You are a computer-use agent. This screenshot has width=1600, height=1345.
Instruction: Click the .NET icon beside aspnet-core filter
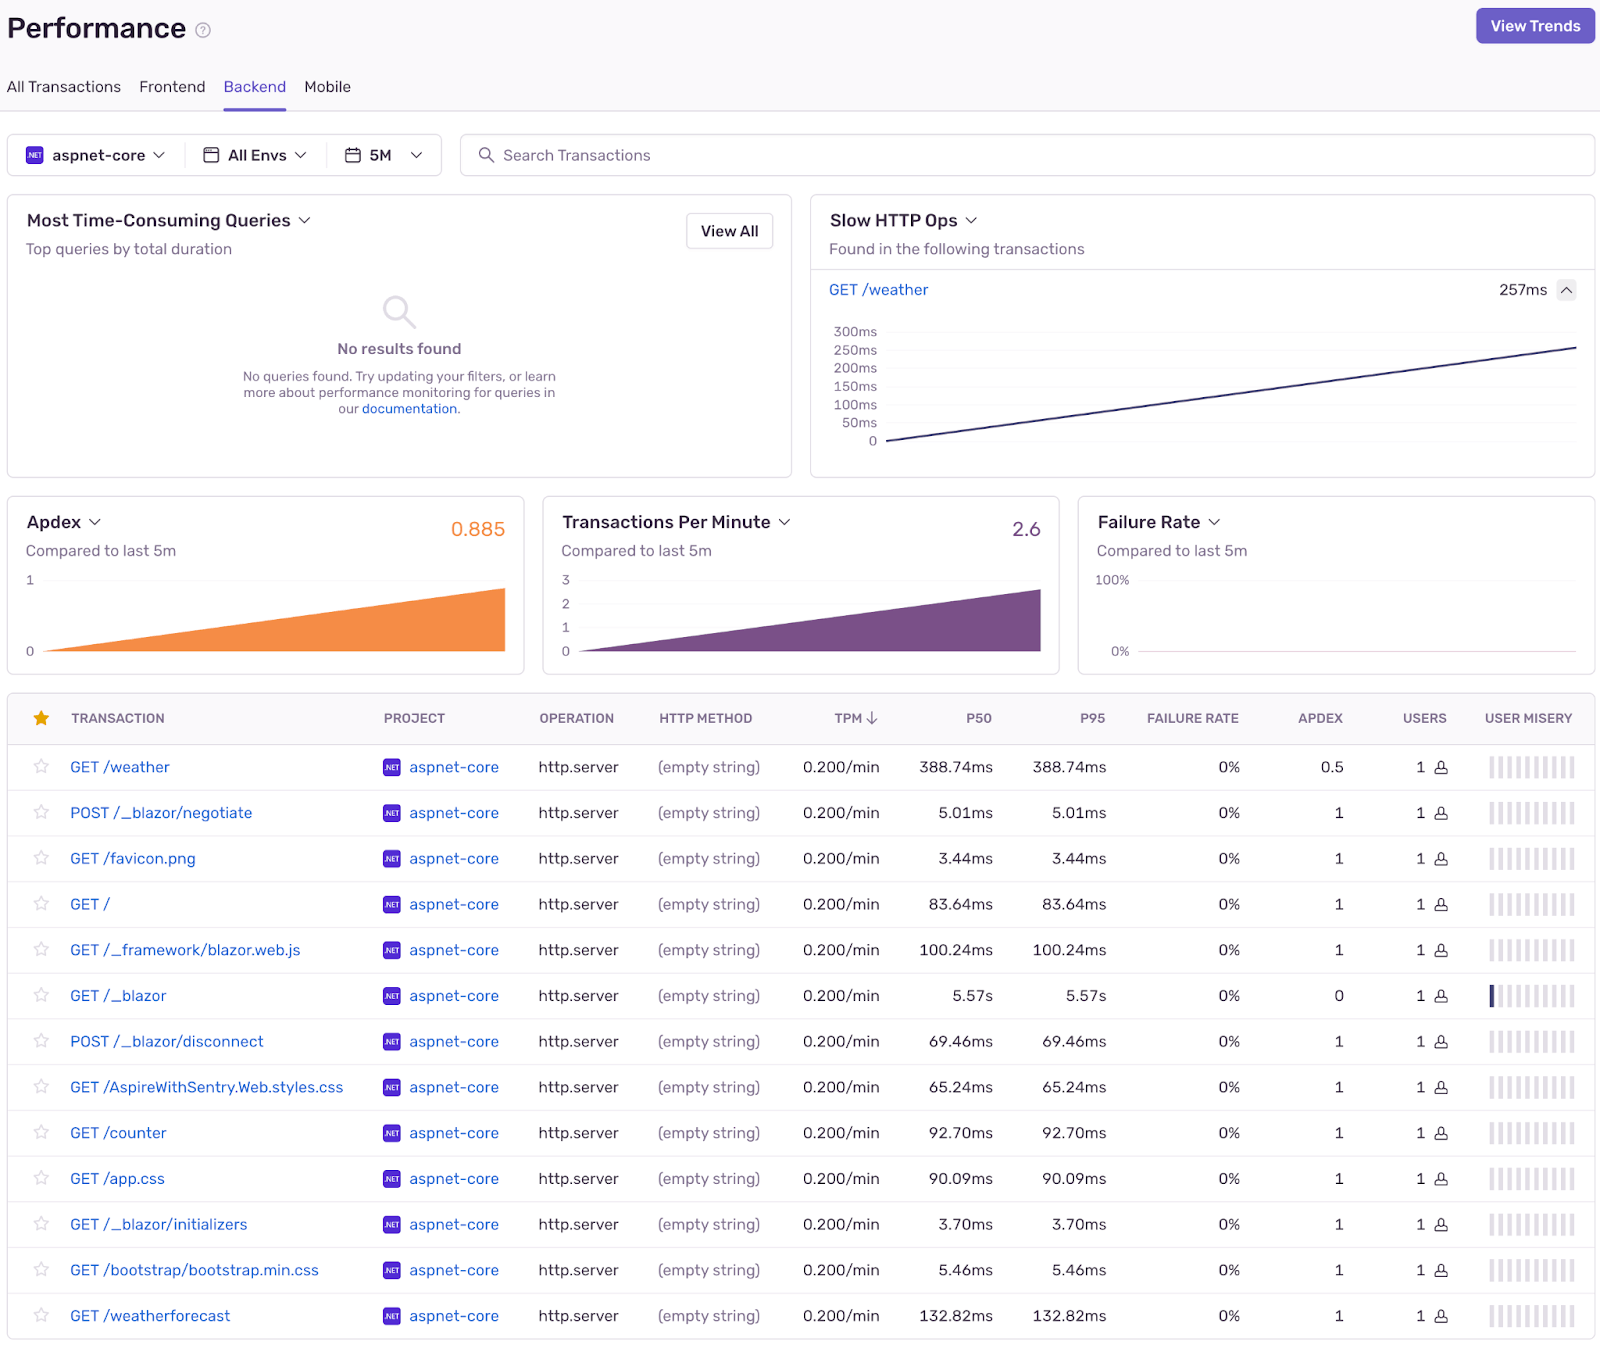(35, 155)
